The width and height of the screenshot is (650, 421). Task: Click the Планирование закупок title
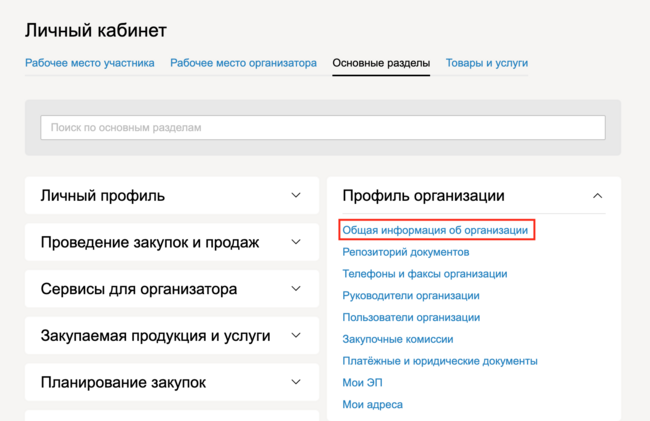(123, 382)
